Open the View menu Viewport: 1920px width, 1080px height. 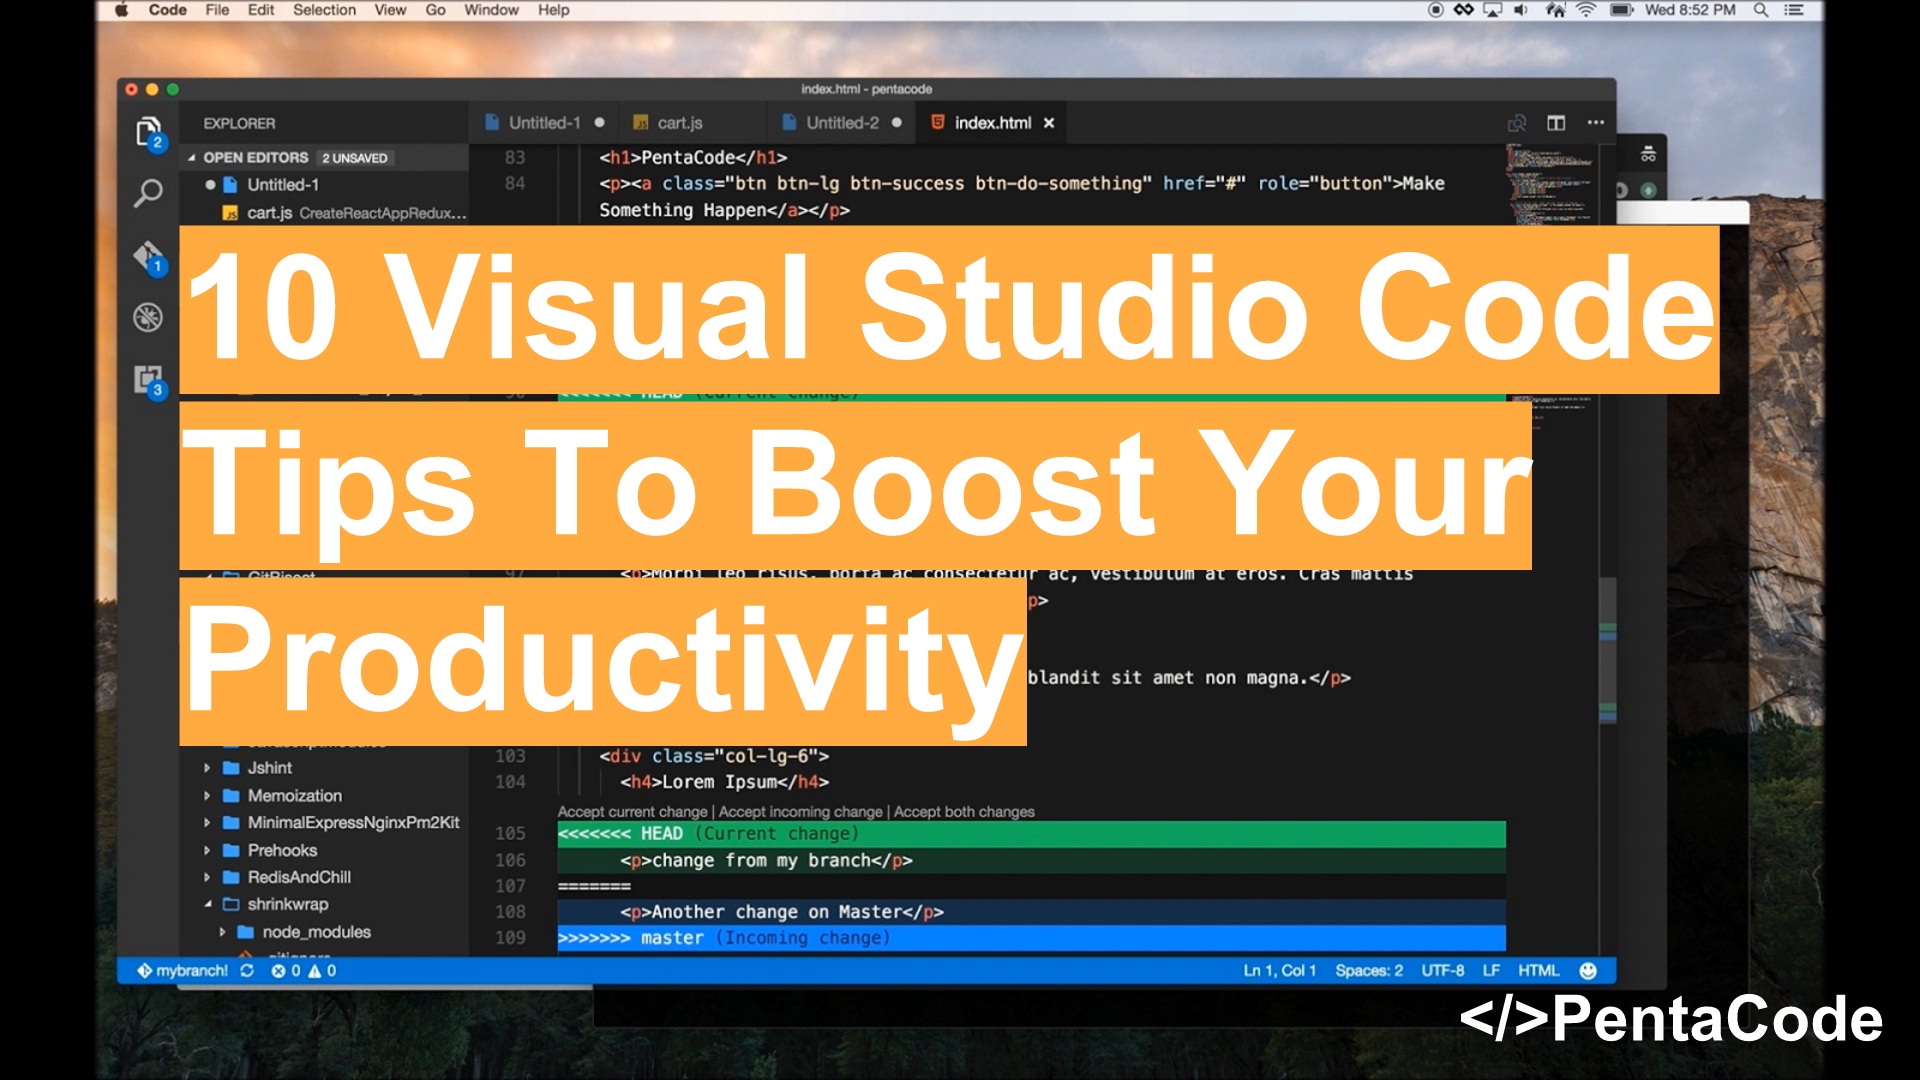390,10
